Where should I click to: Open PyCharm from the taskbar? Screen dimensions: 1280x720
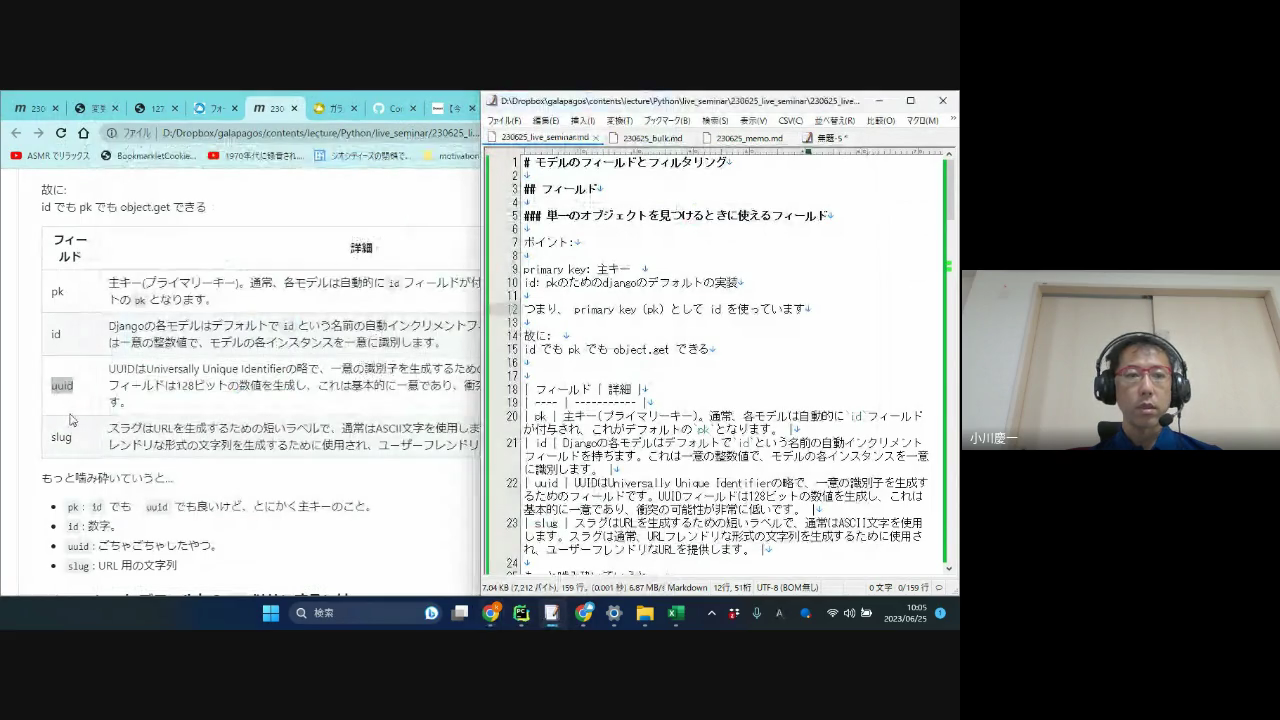[x=521, y=613]
